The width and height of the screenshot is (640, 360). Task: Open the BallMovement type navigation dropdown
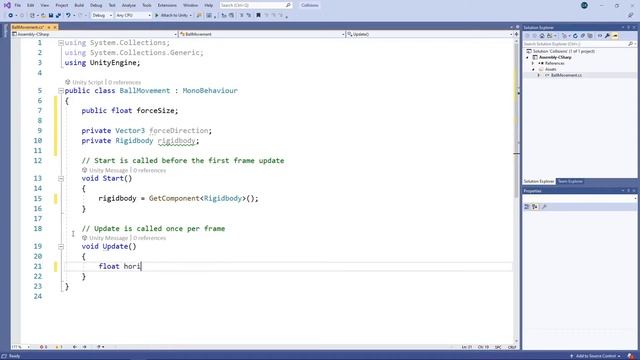click(x=262, y=34)
